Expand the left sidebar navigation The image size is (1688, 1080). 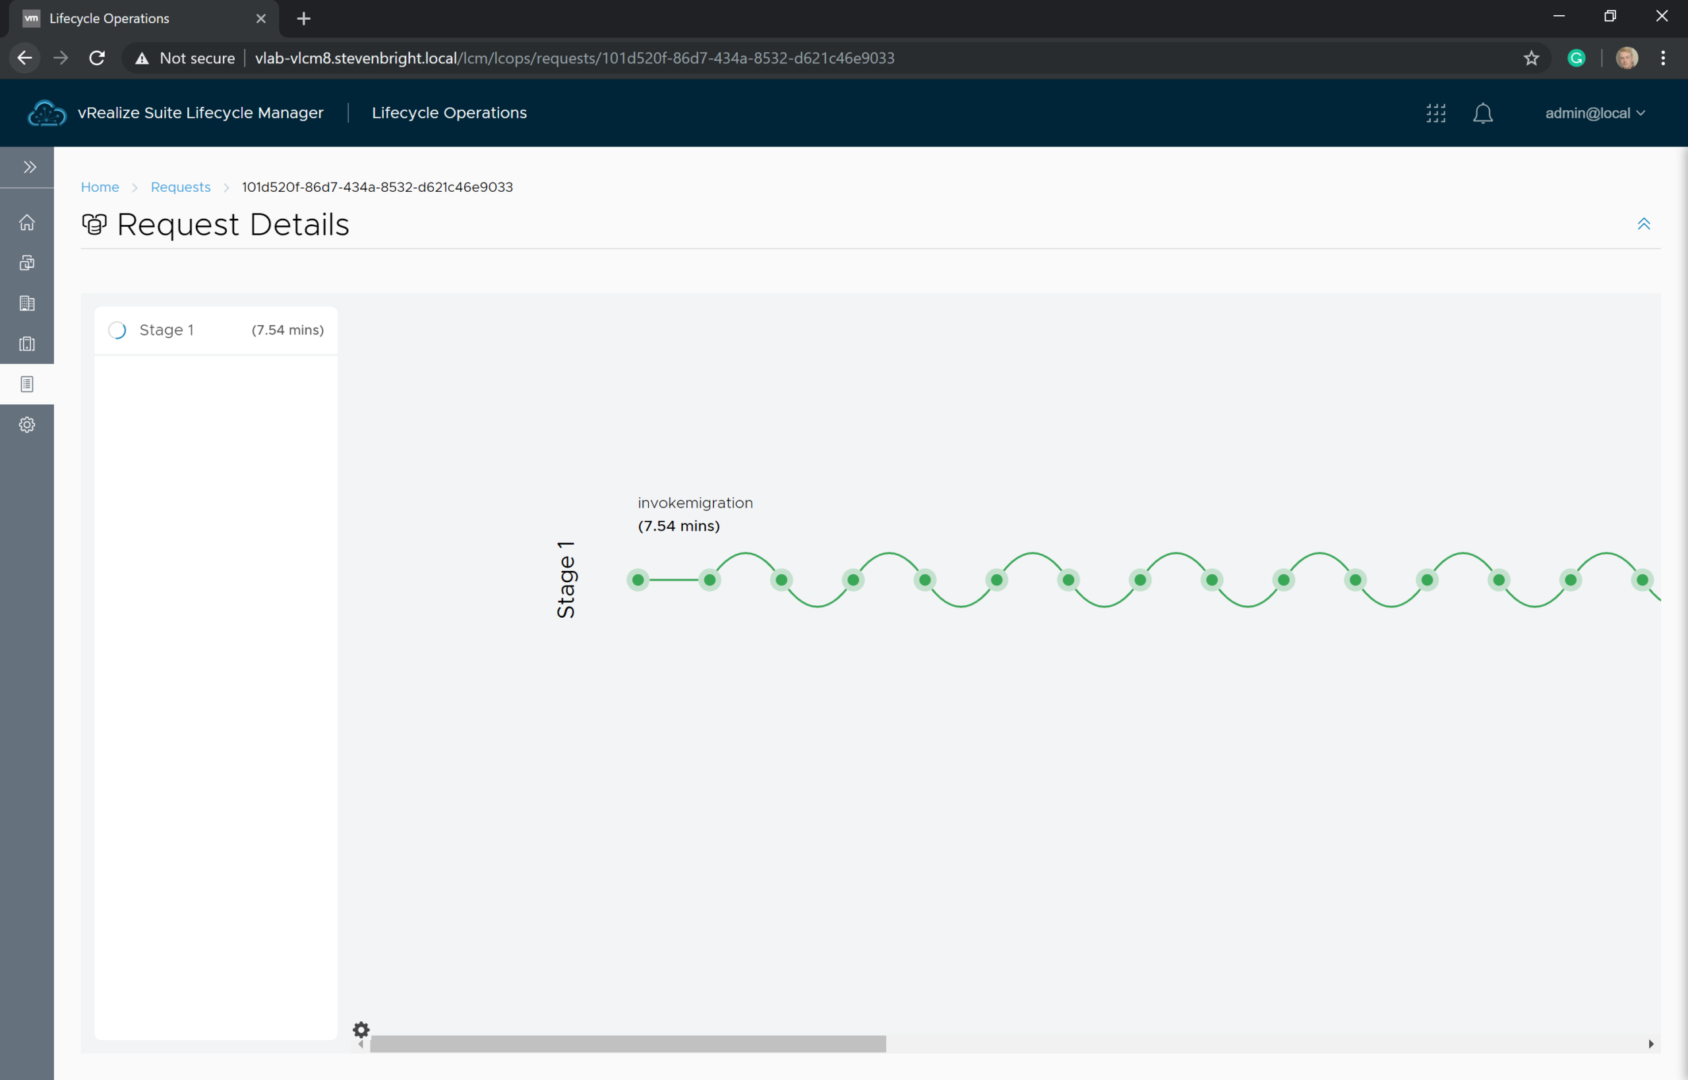(29, 167)
